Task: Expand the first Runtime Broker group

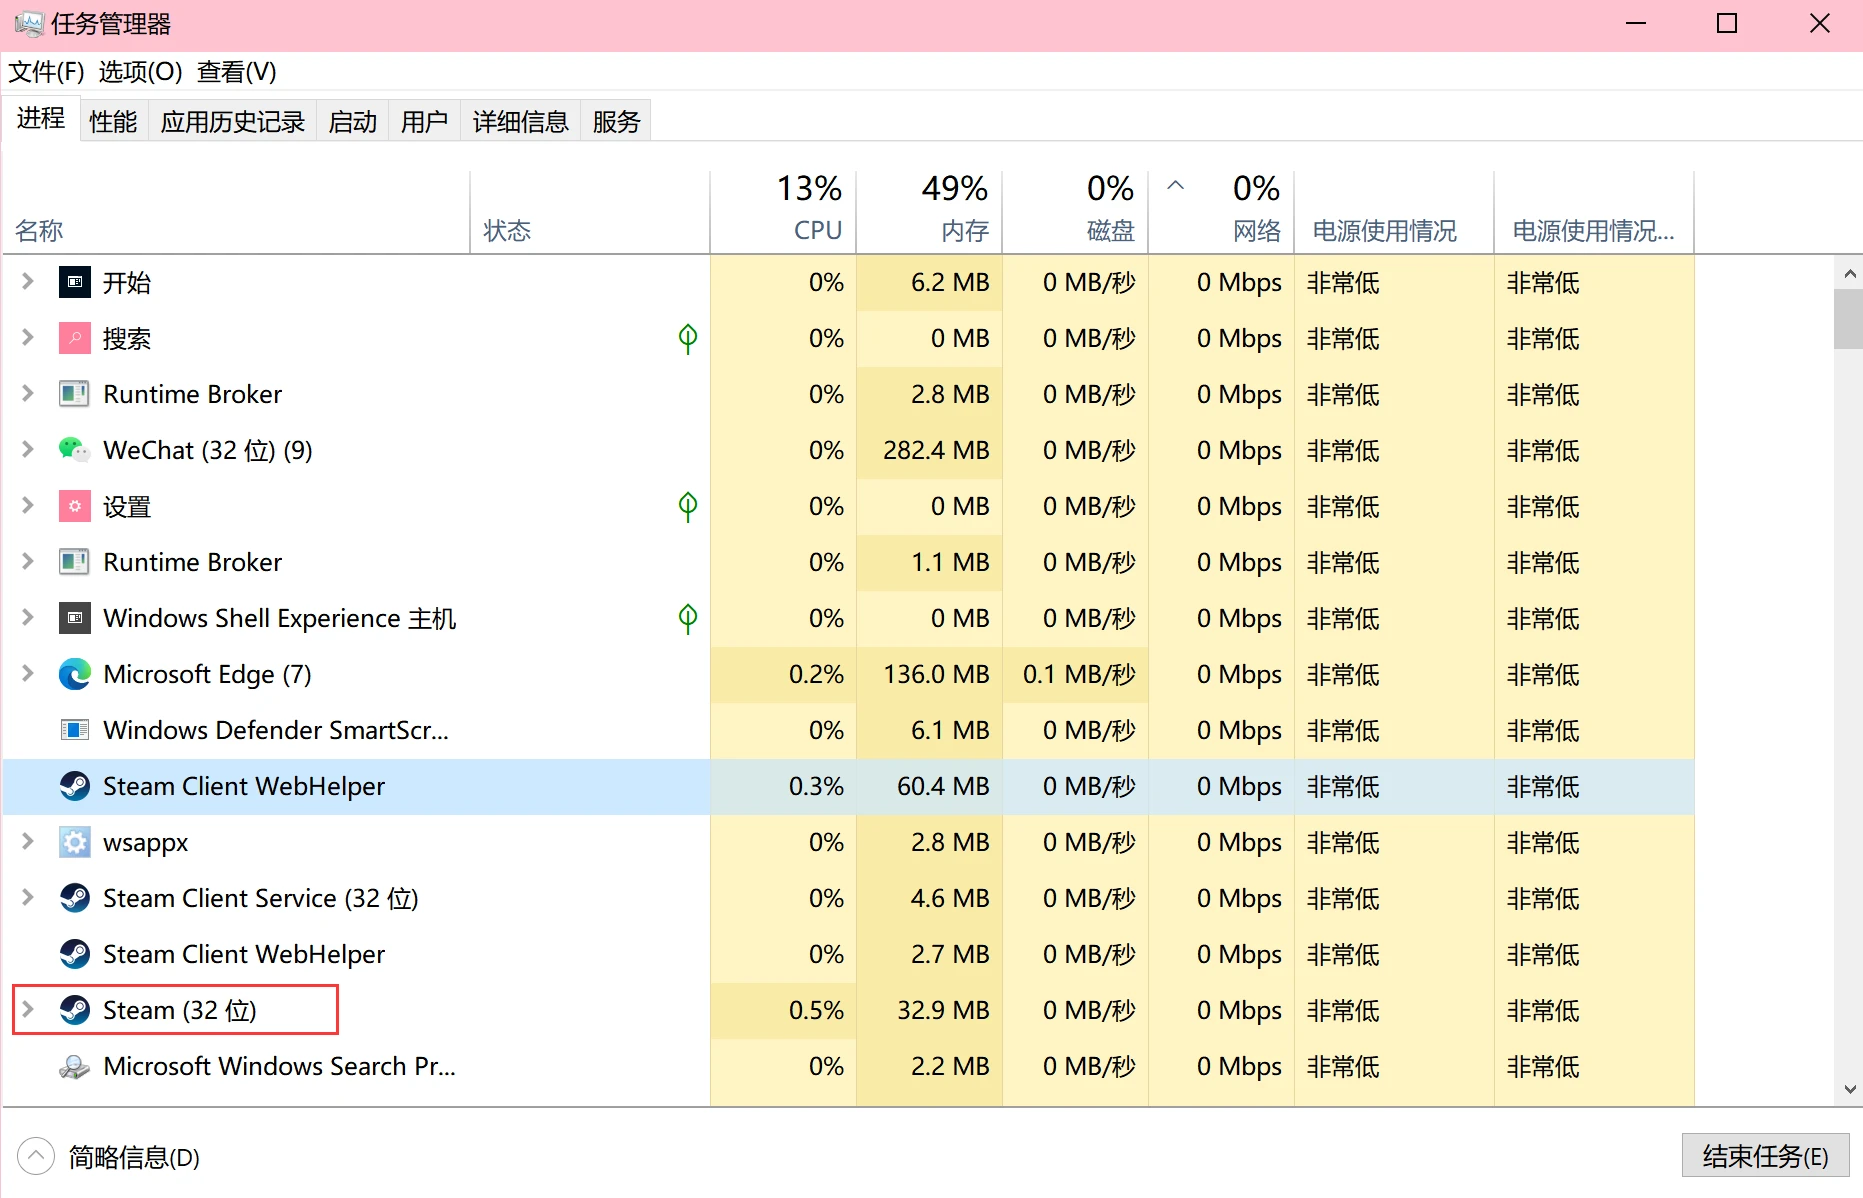Action: 28,395
